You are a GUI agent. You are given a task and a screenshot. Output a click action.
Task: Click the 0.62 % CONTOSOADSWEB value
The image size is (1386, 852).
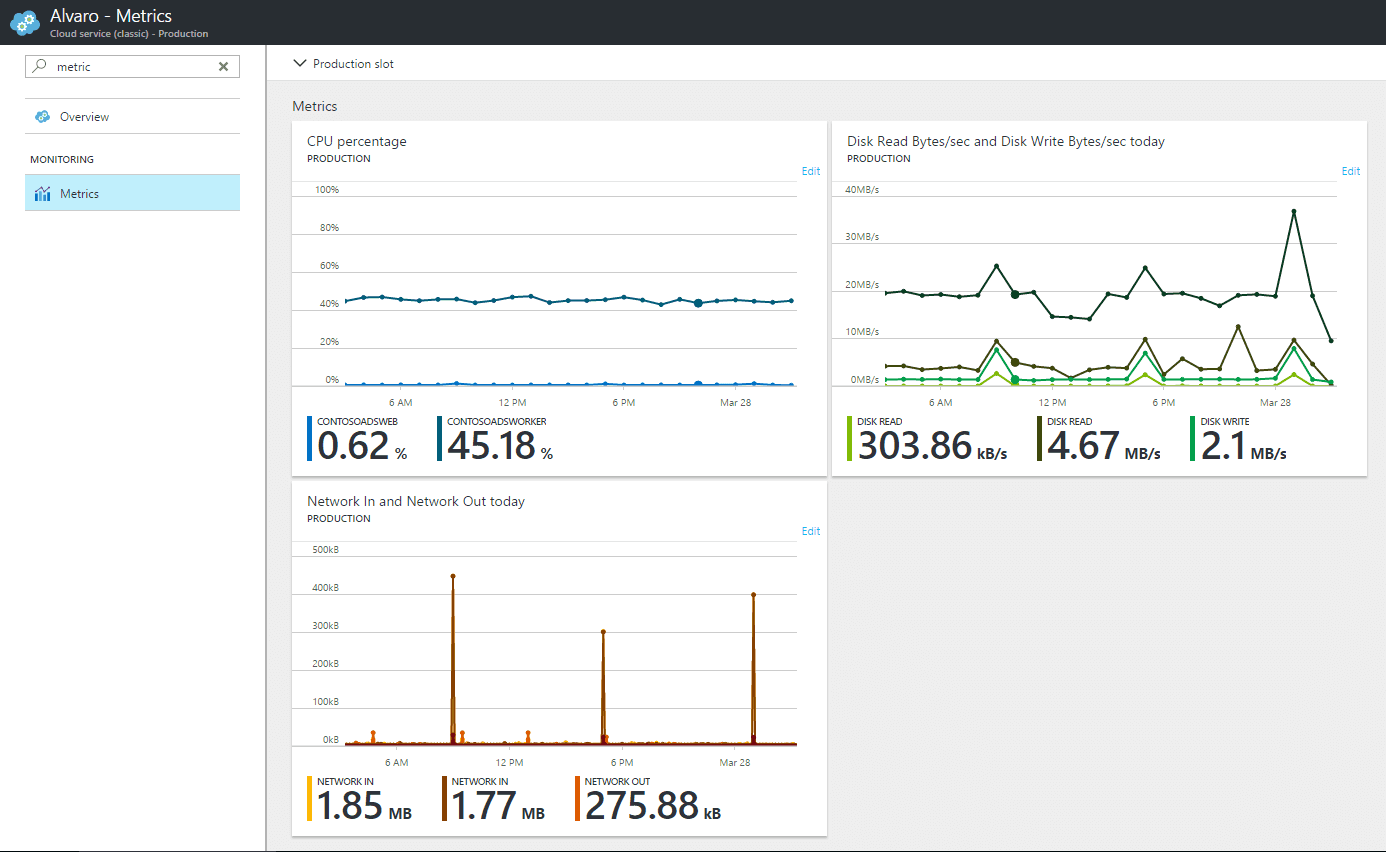362,446
